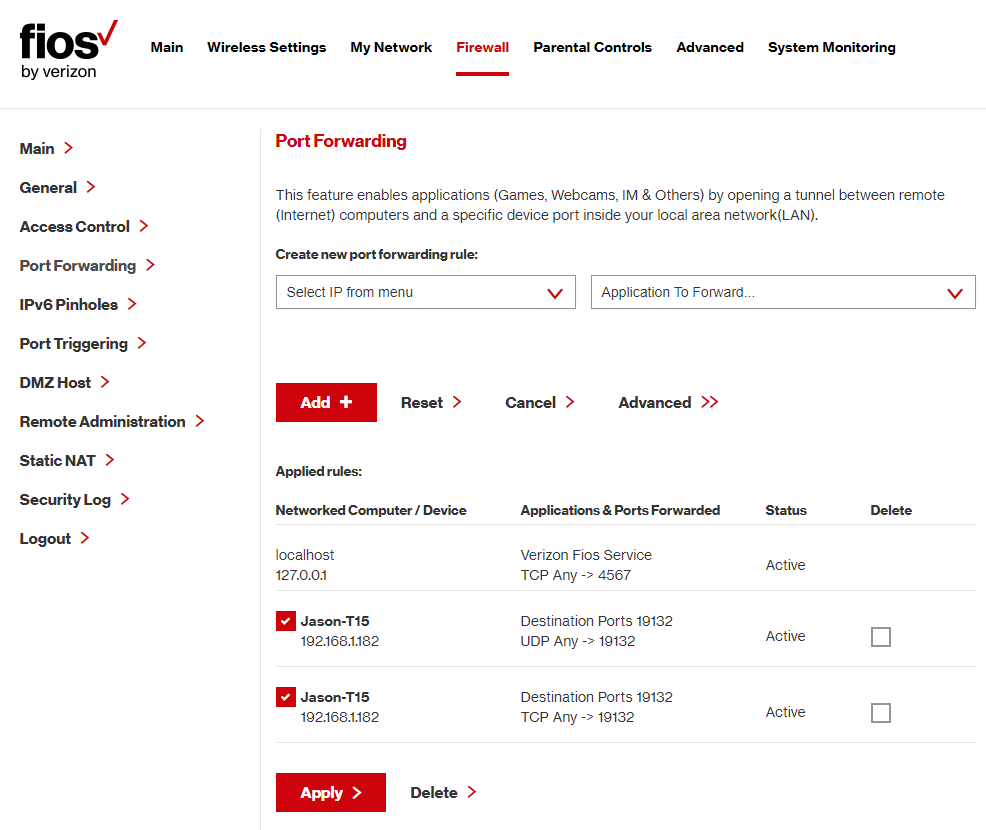This screenshot has height=830, width=986.
Task: Click the chevron arrow next to Port Triggering
Action: click(142, 343)
